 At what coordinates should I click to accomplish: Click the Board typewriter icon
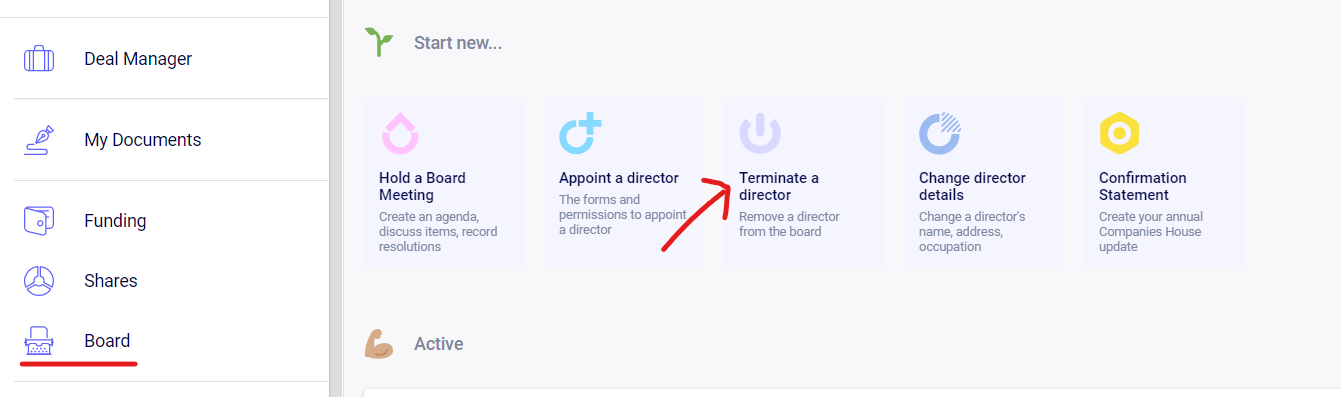[39, 342]
